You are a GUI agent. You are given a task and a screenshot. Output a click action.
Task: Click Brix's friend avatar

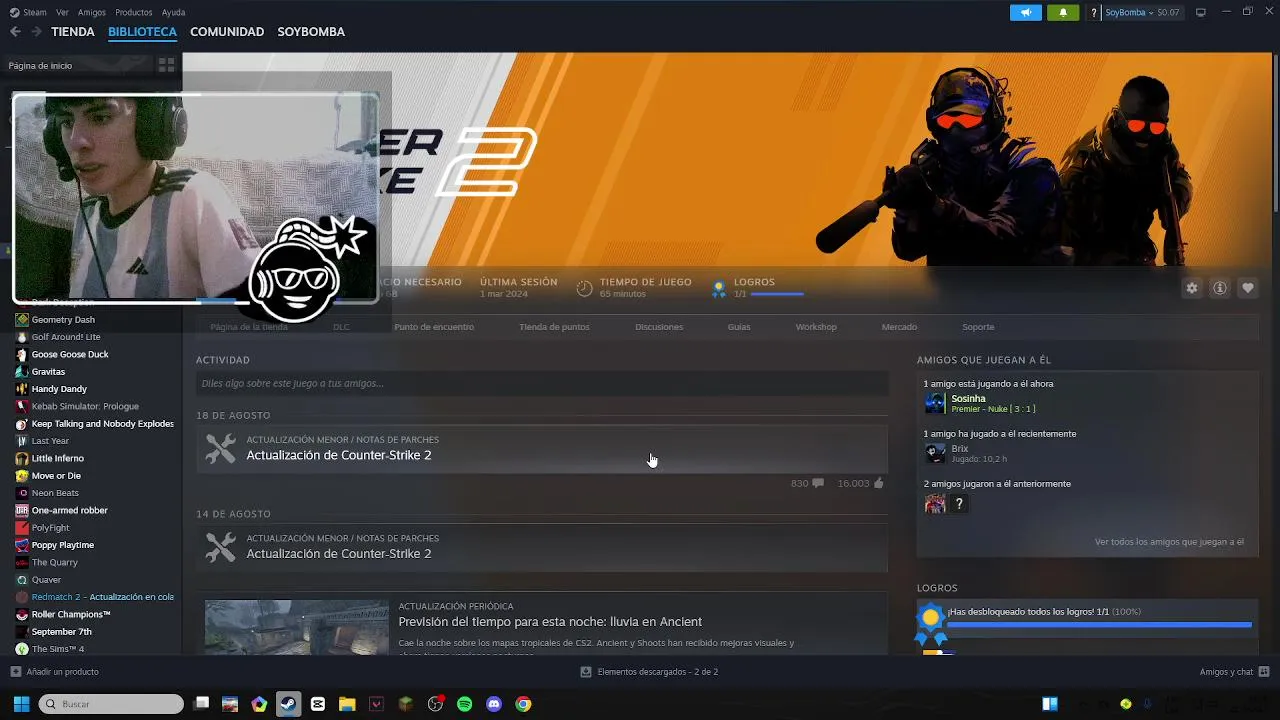click(x=935, y=453)
